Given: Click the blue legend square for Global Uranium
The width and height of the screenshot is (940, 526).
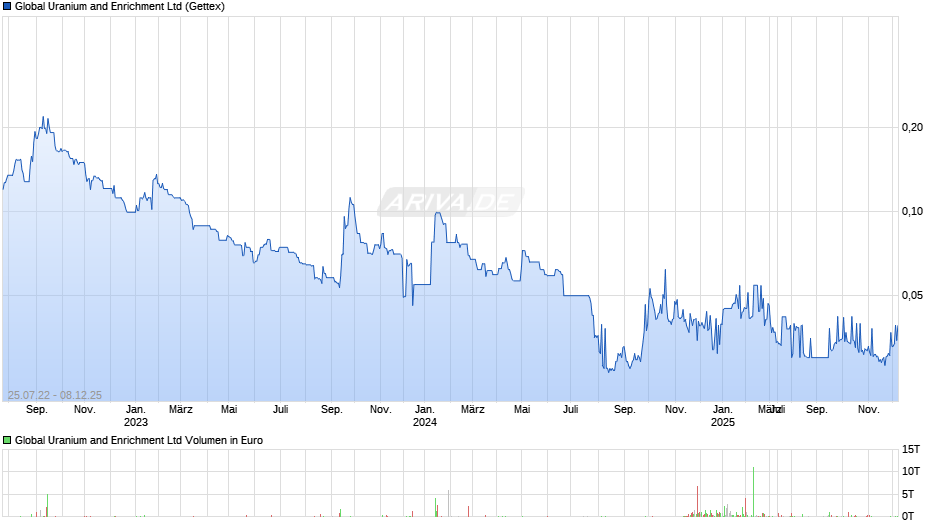Looking at the screenshot, I should pos(7,7).
